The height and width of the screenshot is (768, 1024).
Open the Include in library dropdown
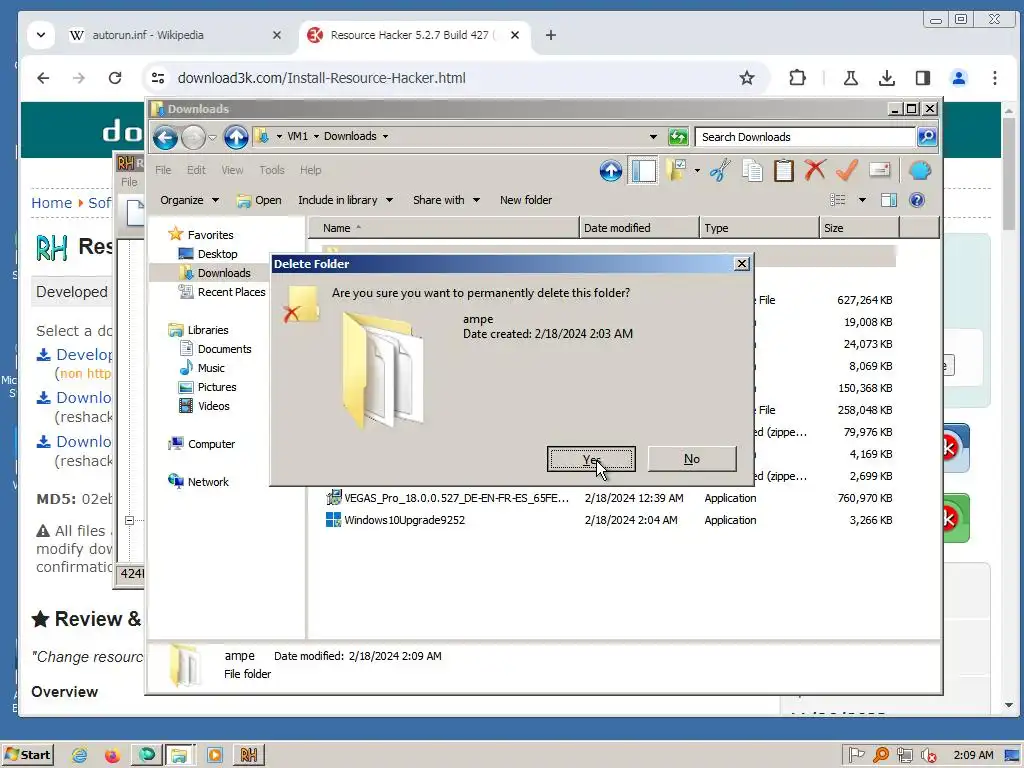(x=345, y=200)
